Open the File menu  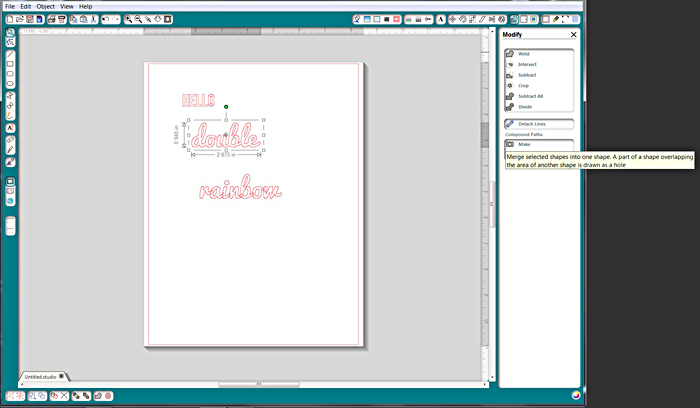[9, 6]
